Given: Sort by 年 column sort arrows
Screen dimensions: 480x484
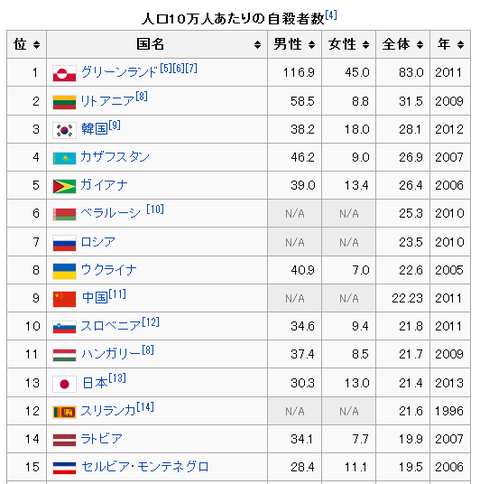Looking at the screenshot, I should (x=460, y=44).
